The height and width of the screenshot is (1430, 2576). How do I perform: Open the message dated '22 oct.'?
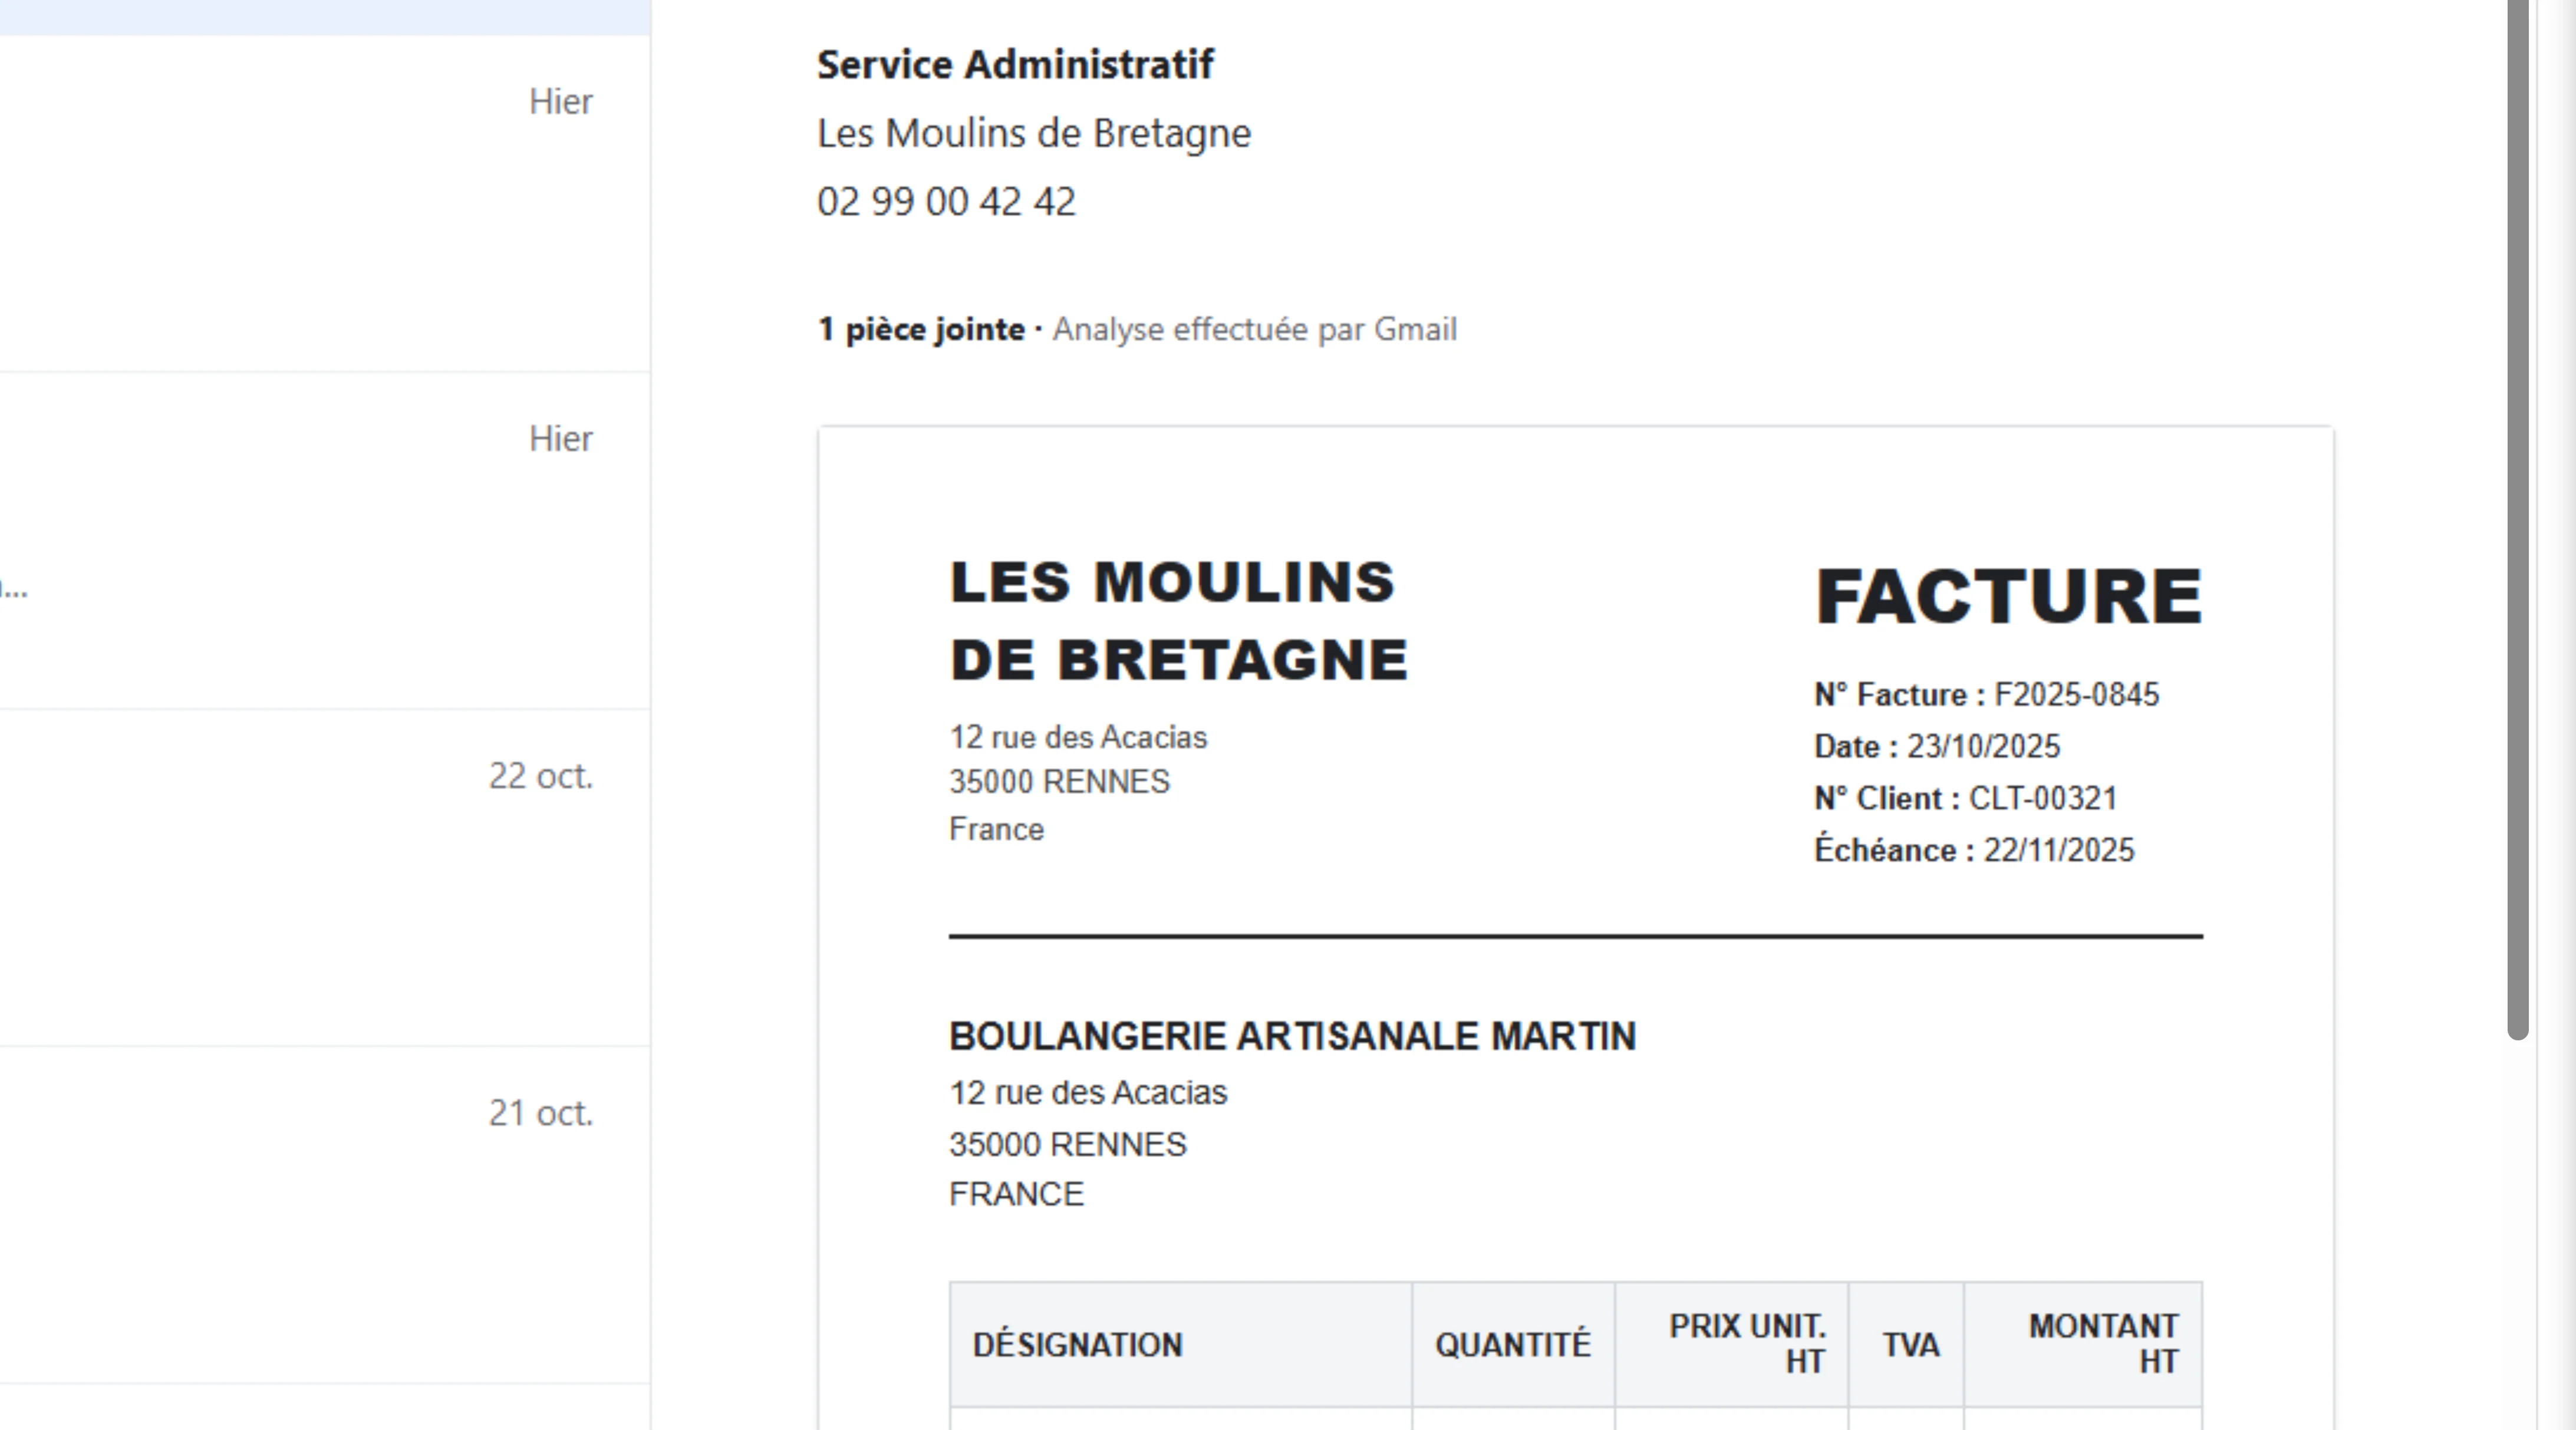[325, 878]
